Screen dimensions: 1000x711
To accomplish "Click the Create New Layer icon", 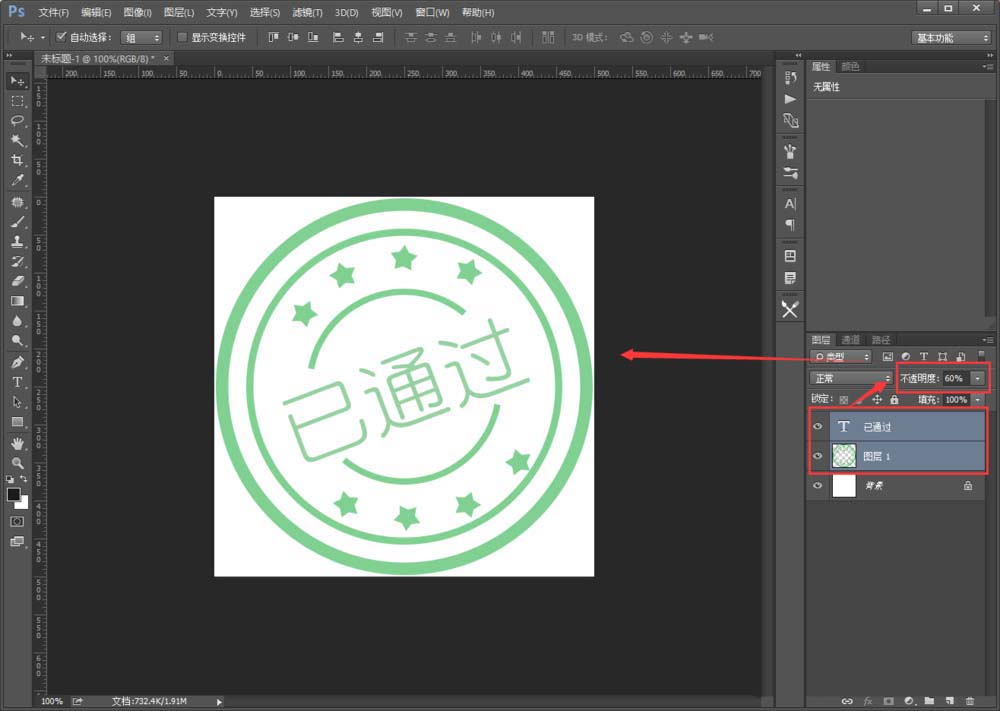I will [949, 701].
